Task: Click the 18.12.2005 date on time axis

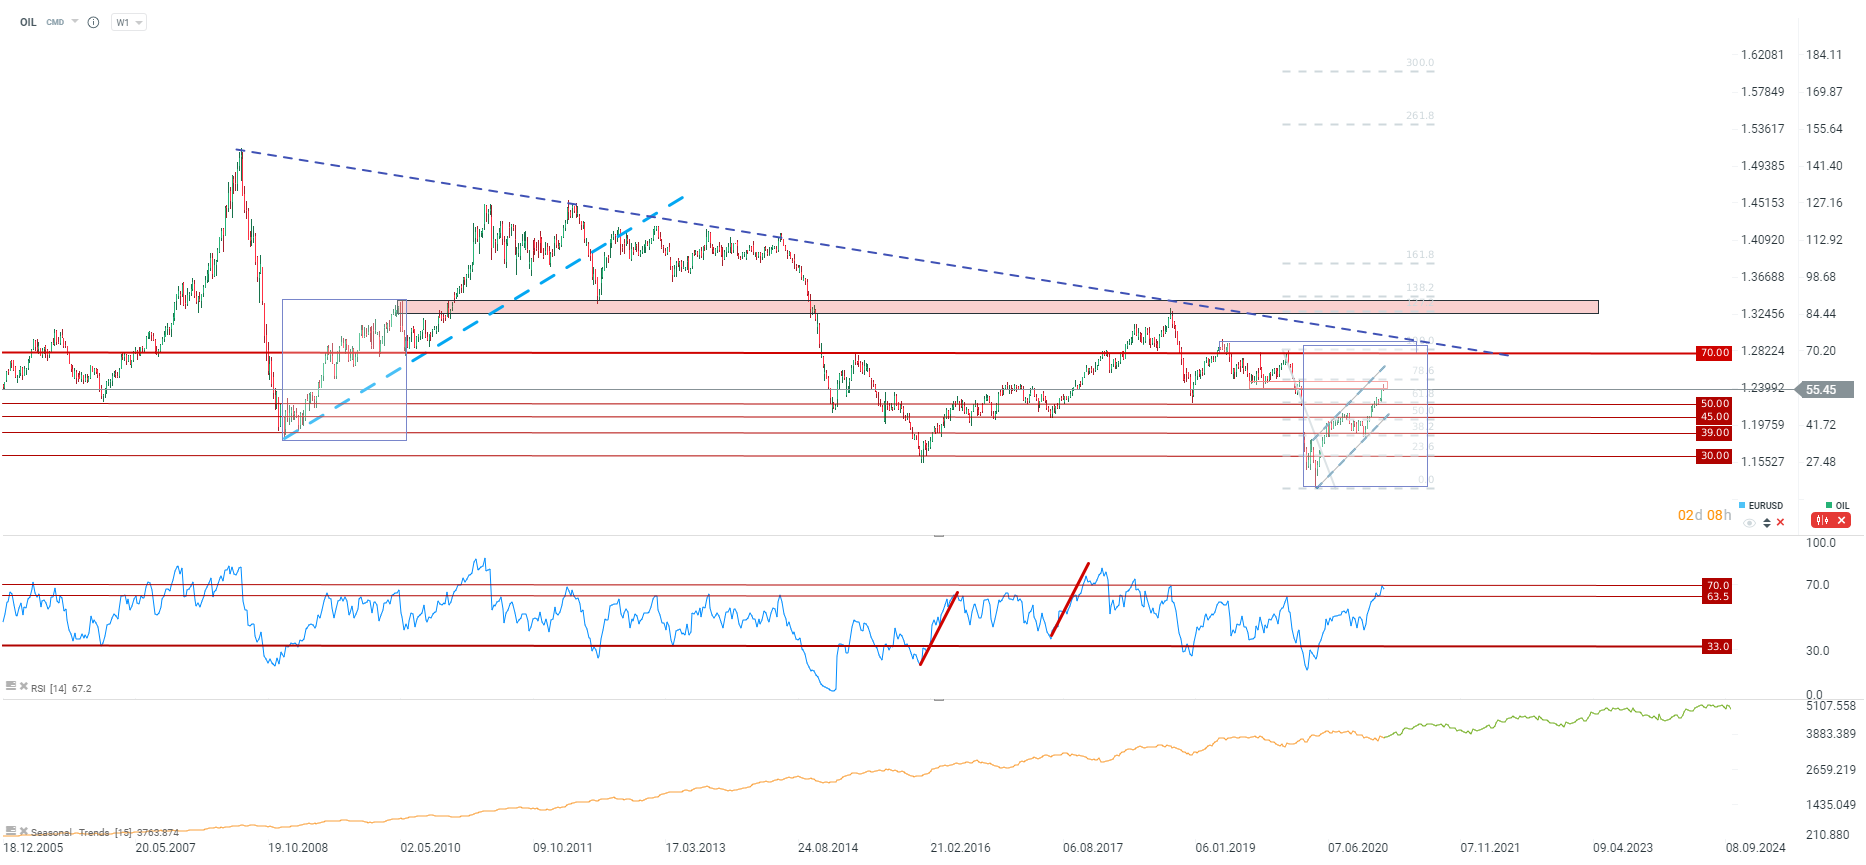Action: (x=32, y=848)
